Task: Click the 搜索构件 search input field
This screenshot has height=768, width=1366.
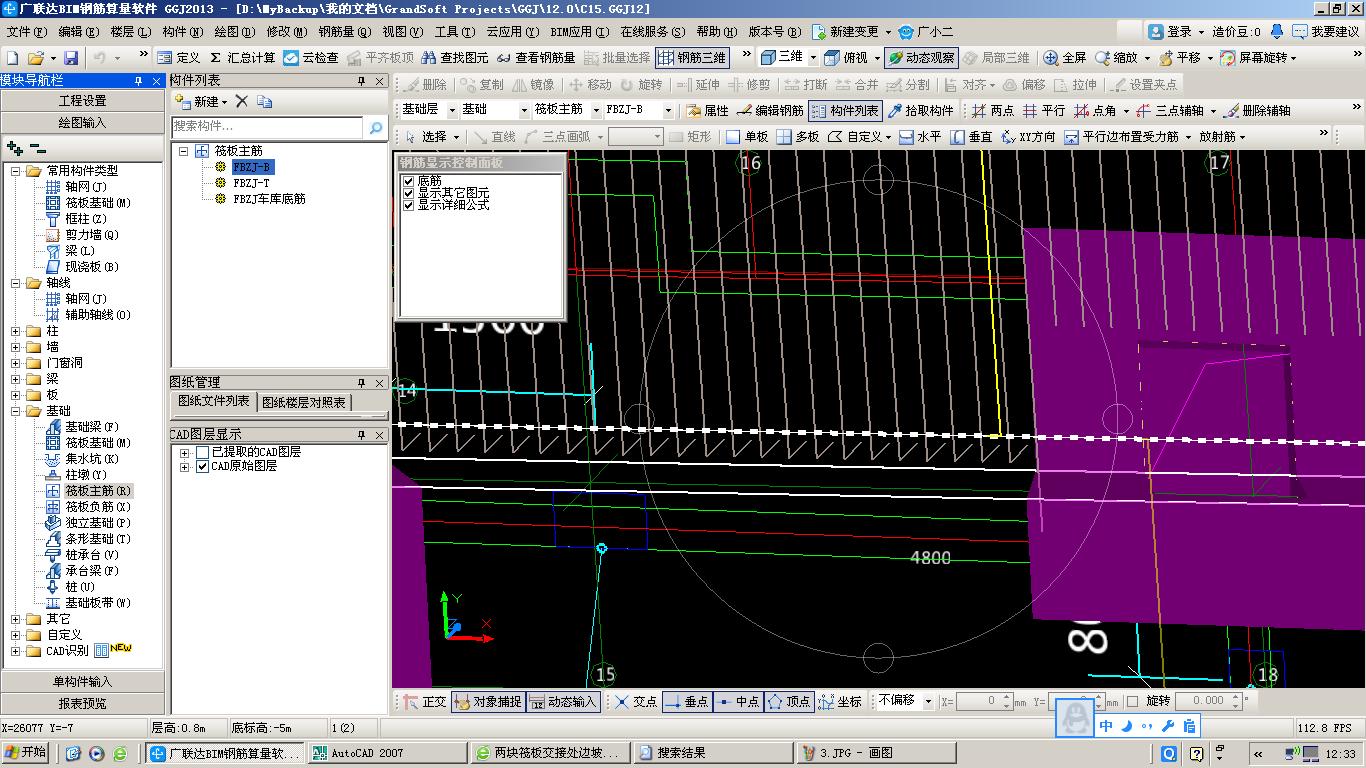Action: coord(267,127)
